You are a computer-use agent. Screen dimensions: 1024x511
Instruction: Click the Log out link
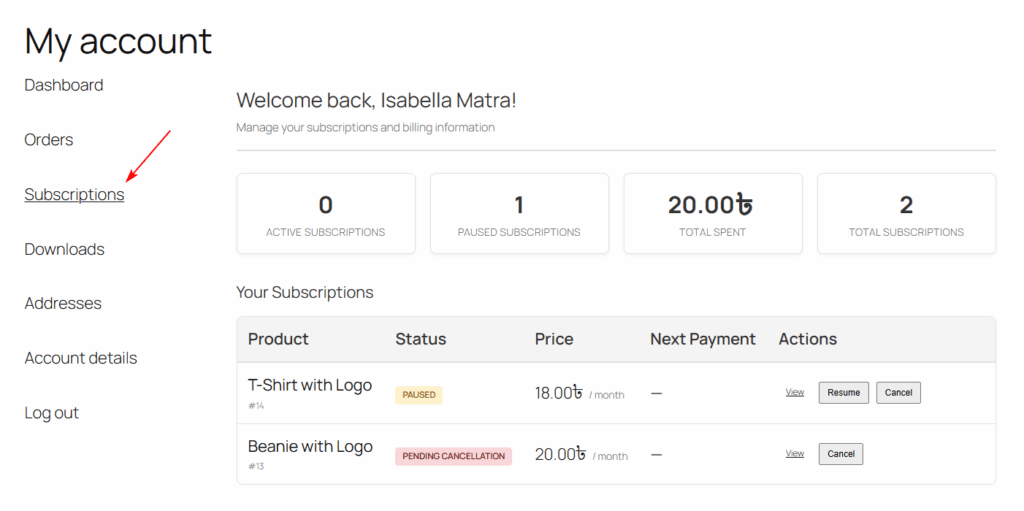pyautogui.click(x=52, y=413)
